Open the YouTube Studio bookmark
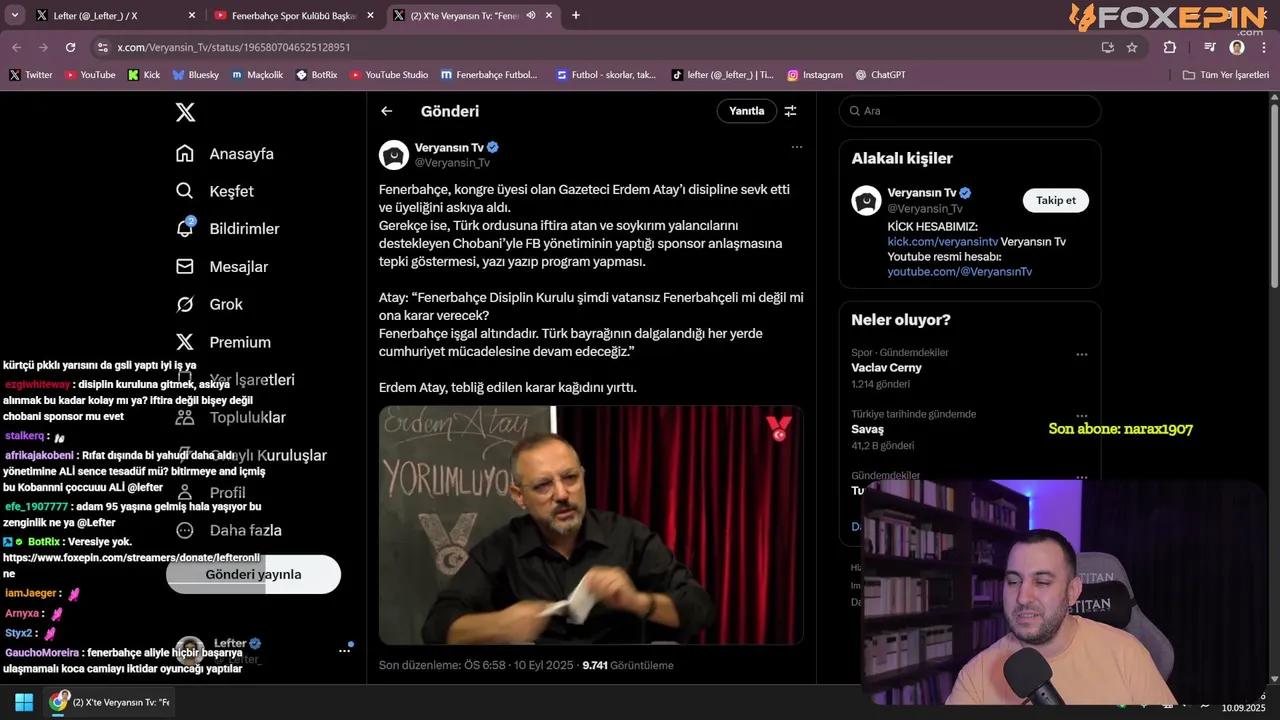 [389, 74]
